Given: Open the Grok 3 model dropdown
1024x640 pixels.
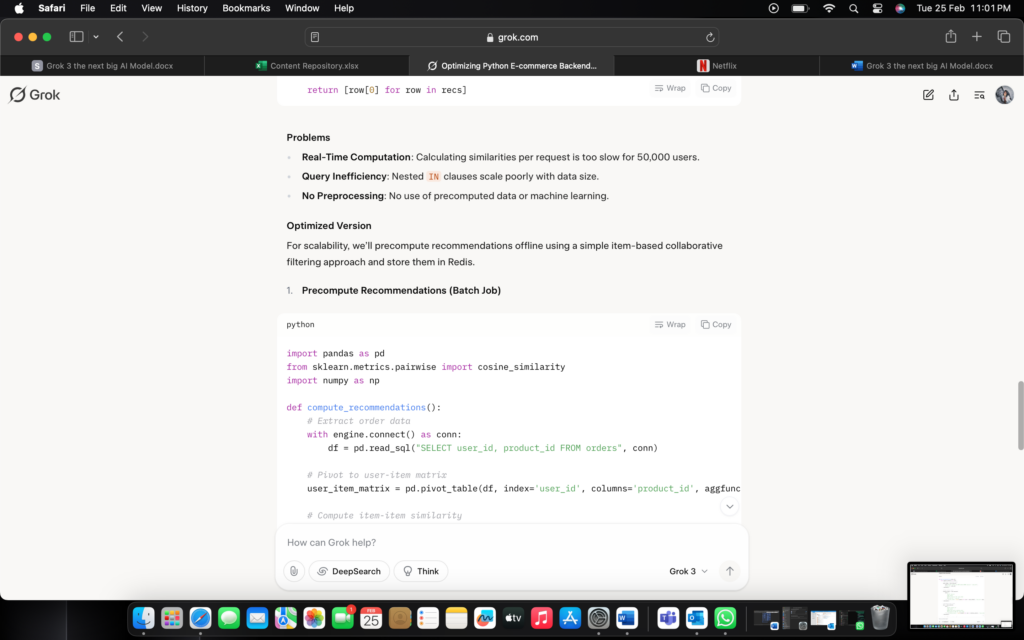Looking at the screenshot, I should 688,571.
